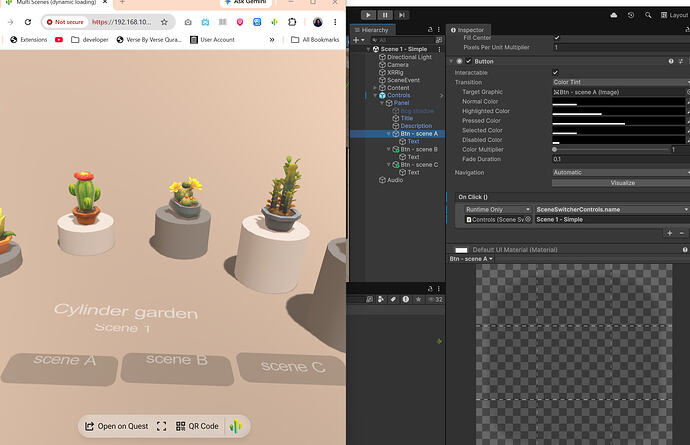690x445 pixels.
Task: Open the Unity cloud services icon
Action: tap(614, 15)
